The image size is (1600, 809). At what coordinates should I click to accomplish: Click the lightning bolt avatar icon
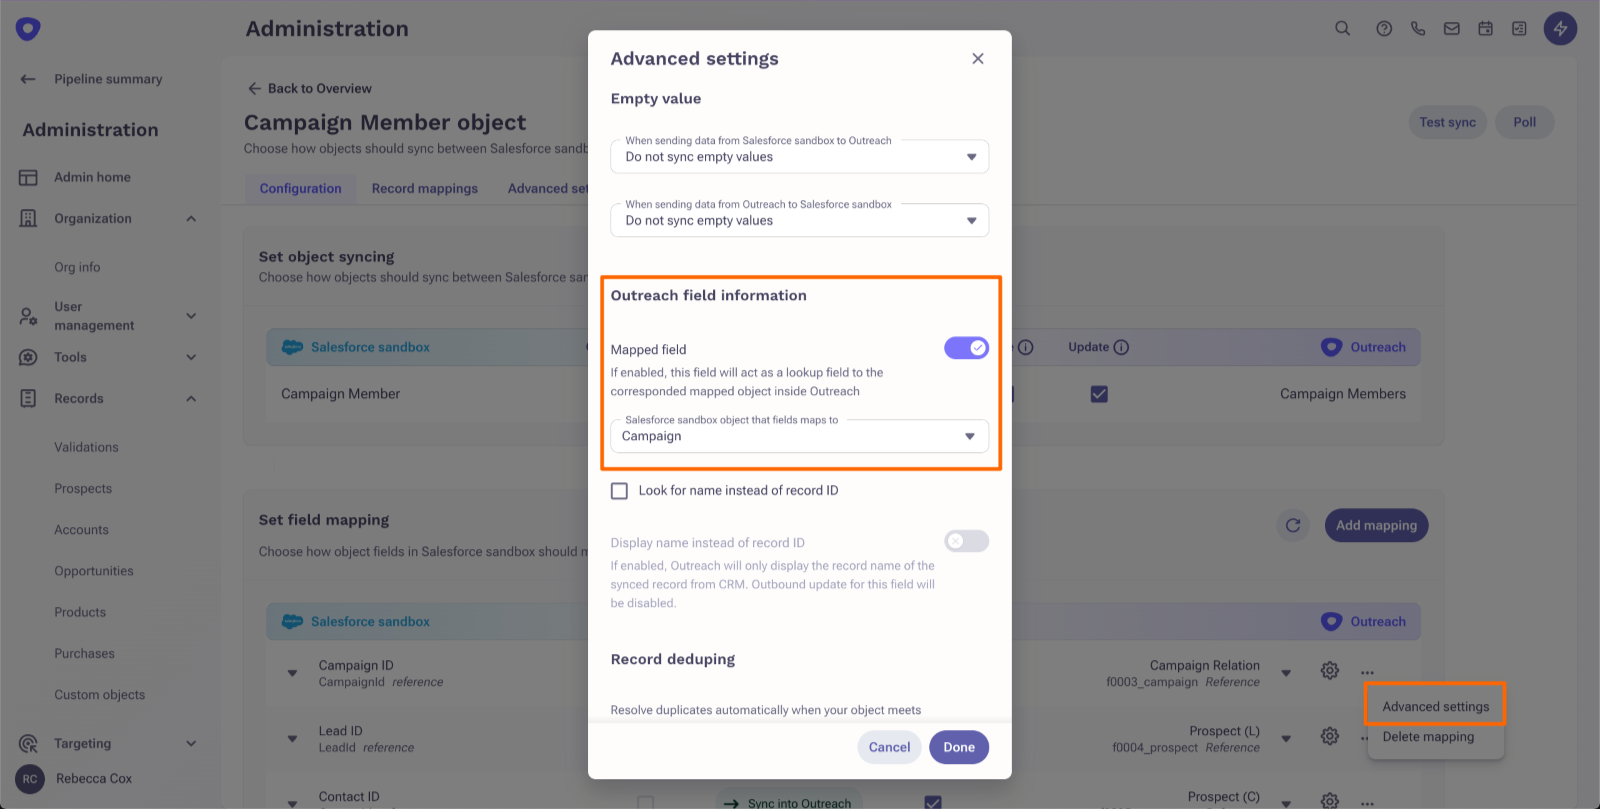tap(1560, 28)
